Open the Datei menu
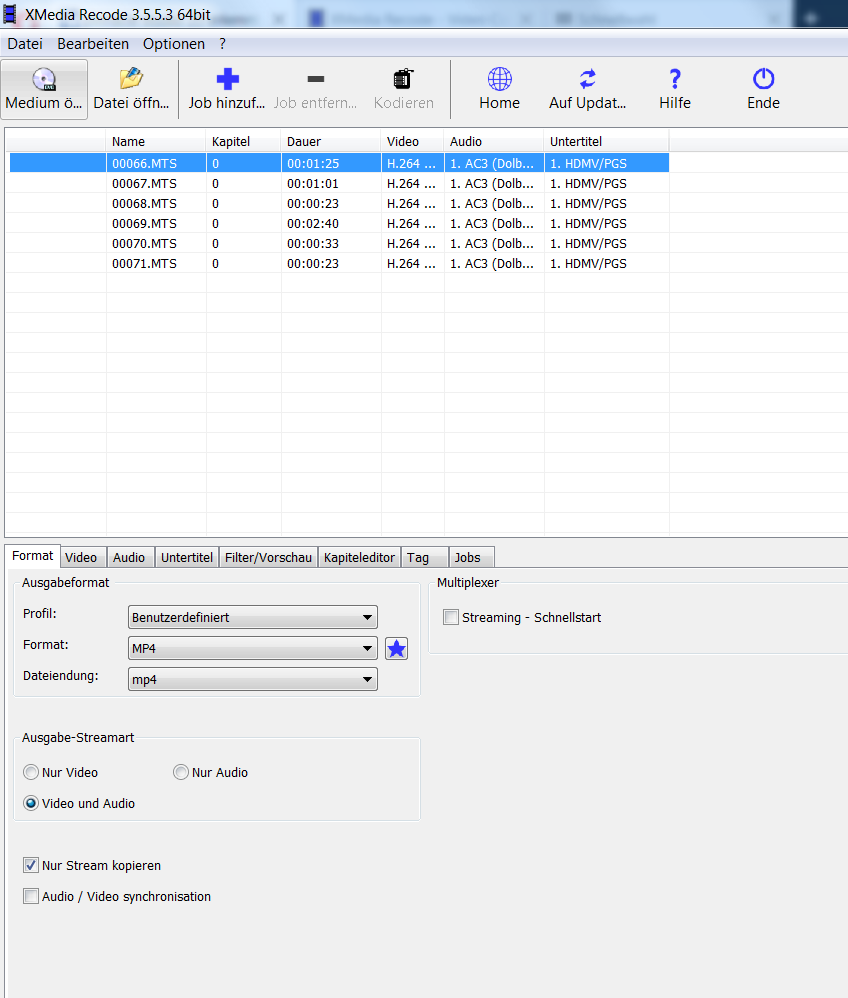848x998 pixels. (25, 44)
